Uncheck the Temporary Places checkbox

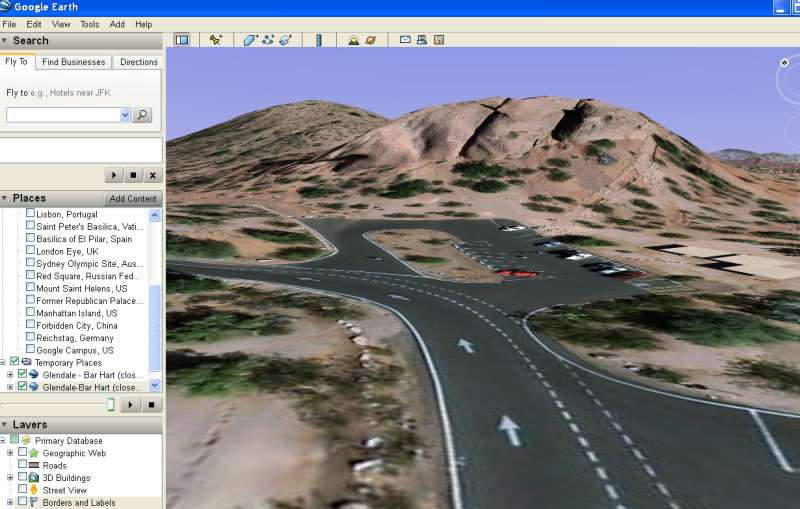[x=14, y=362]
